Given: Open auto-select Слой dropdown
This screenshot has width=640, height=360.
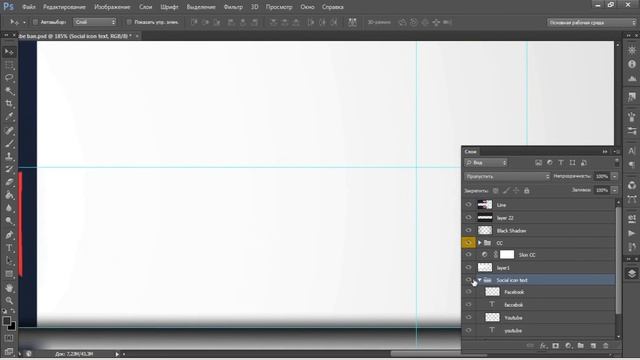Looking at the screenshot, I should coord(95,22).
